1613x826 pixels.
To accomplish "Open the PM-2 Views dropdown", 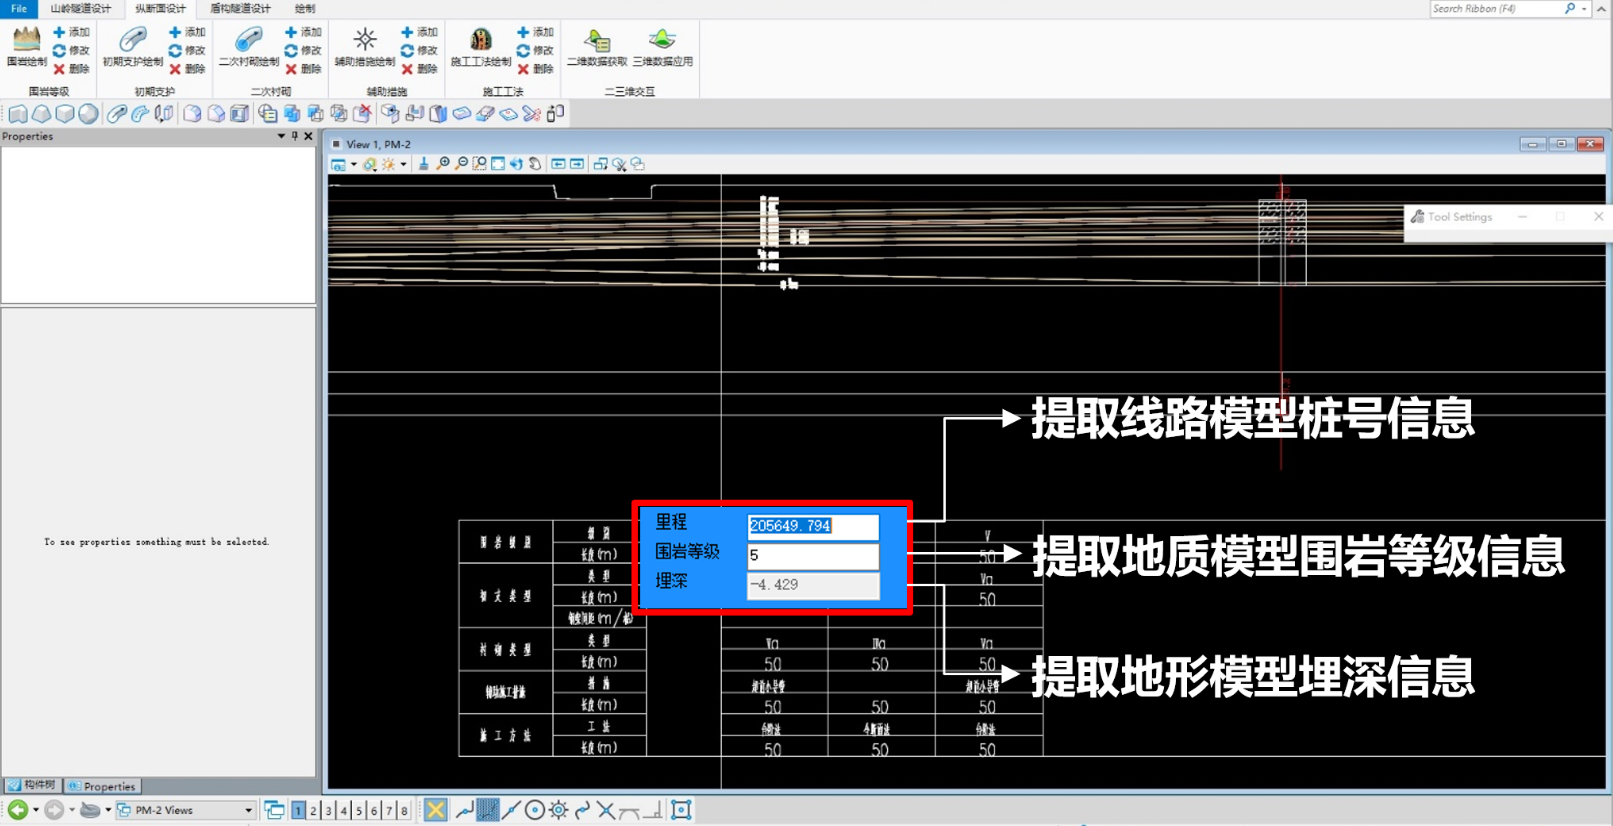I will tap(248, 811).
